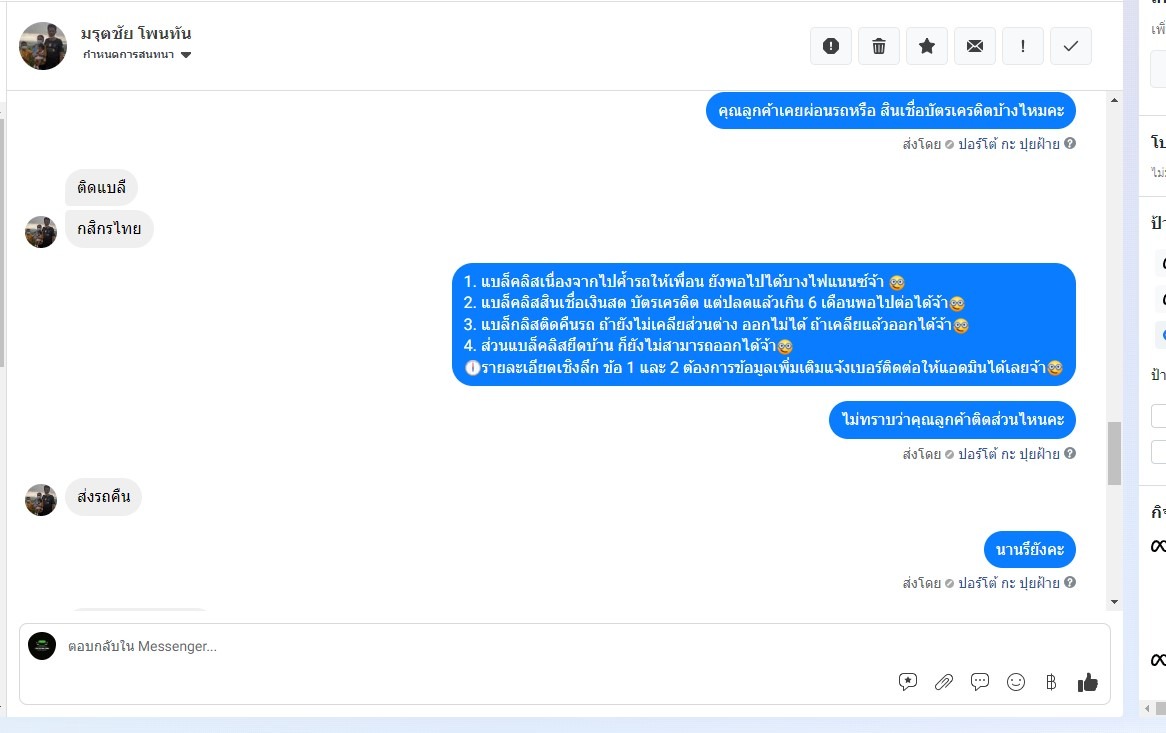This screenshot has width=1166, height=733.
Task: Send a thumbs up like
Action: pyautogui.click(x=1087, y=682)
